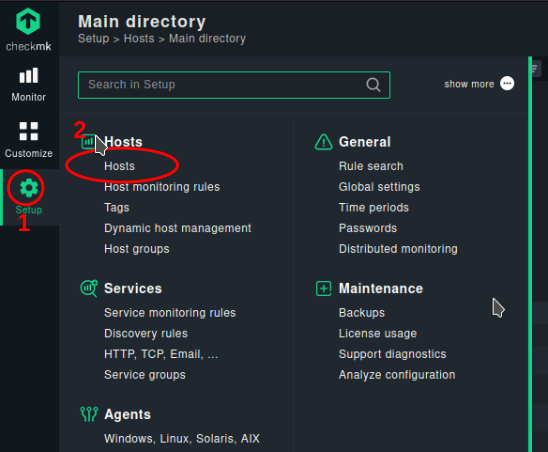
Task: Click the Setup gear icon
Action: [x=29, y=188]
